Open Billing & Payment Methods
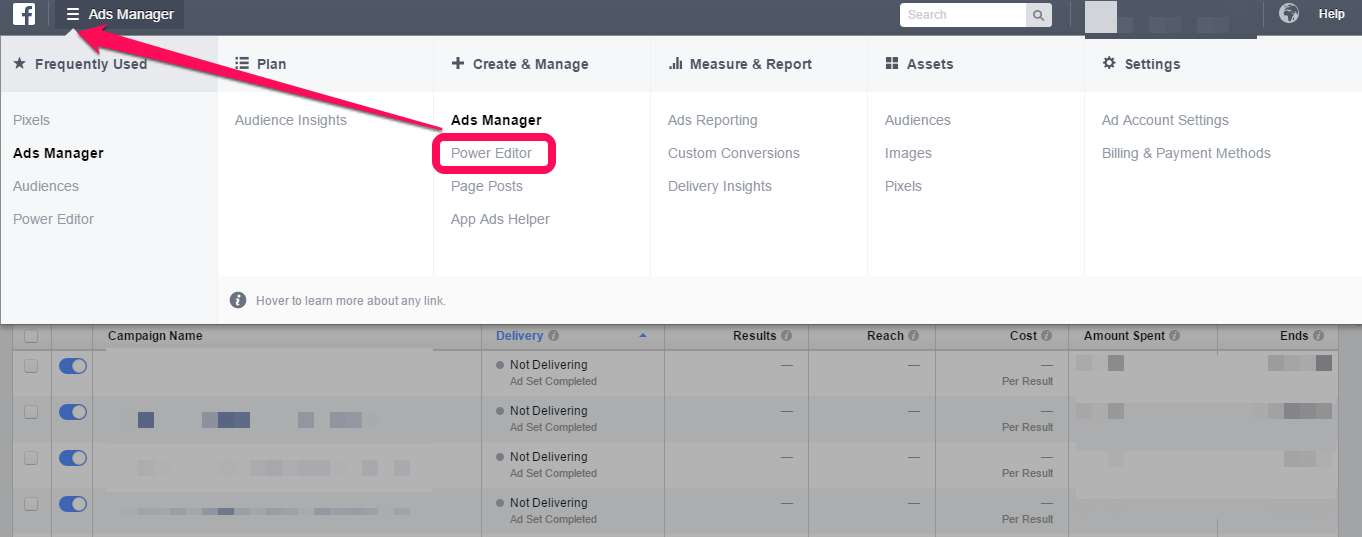 (1186, 153)
